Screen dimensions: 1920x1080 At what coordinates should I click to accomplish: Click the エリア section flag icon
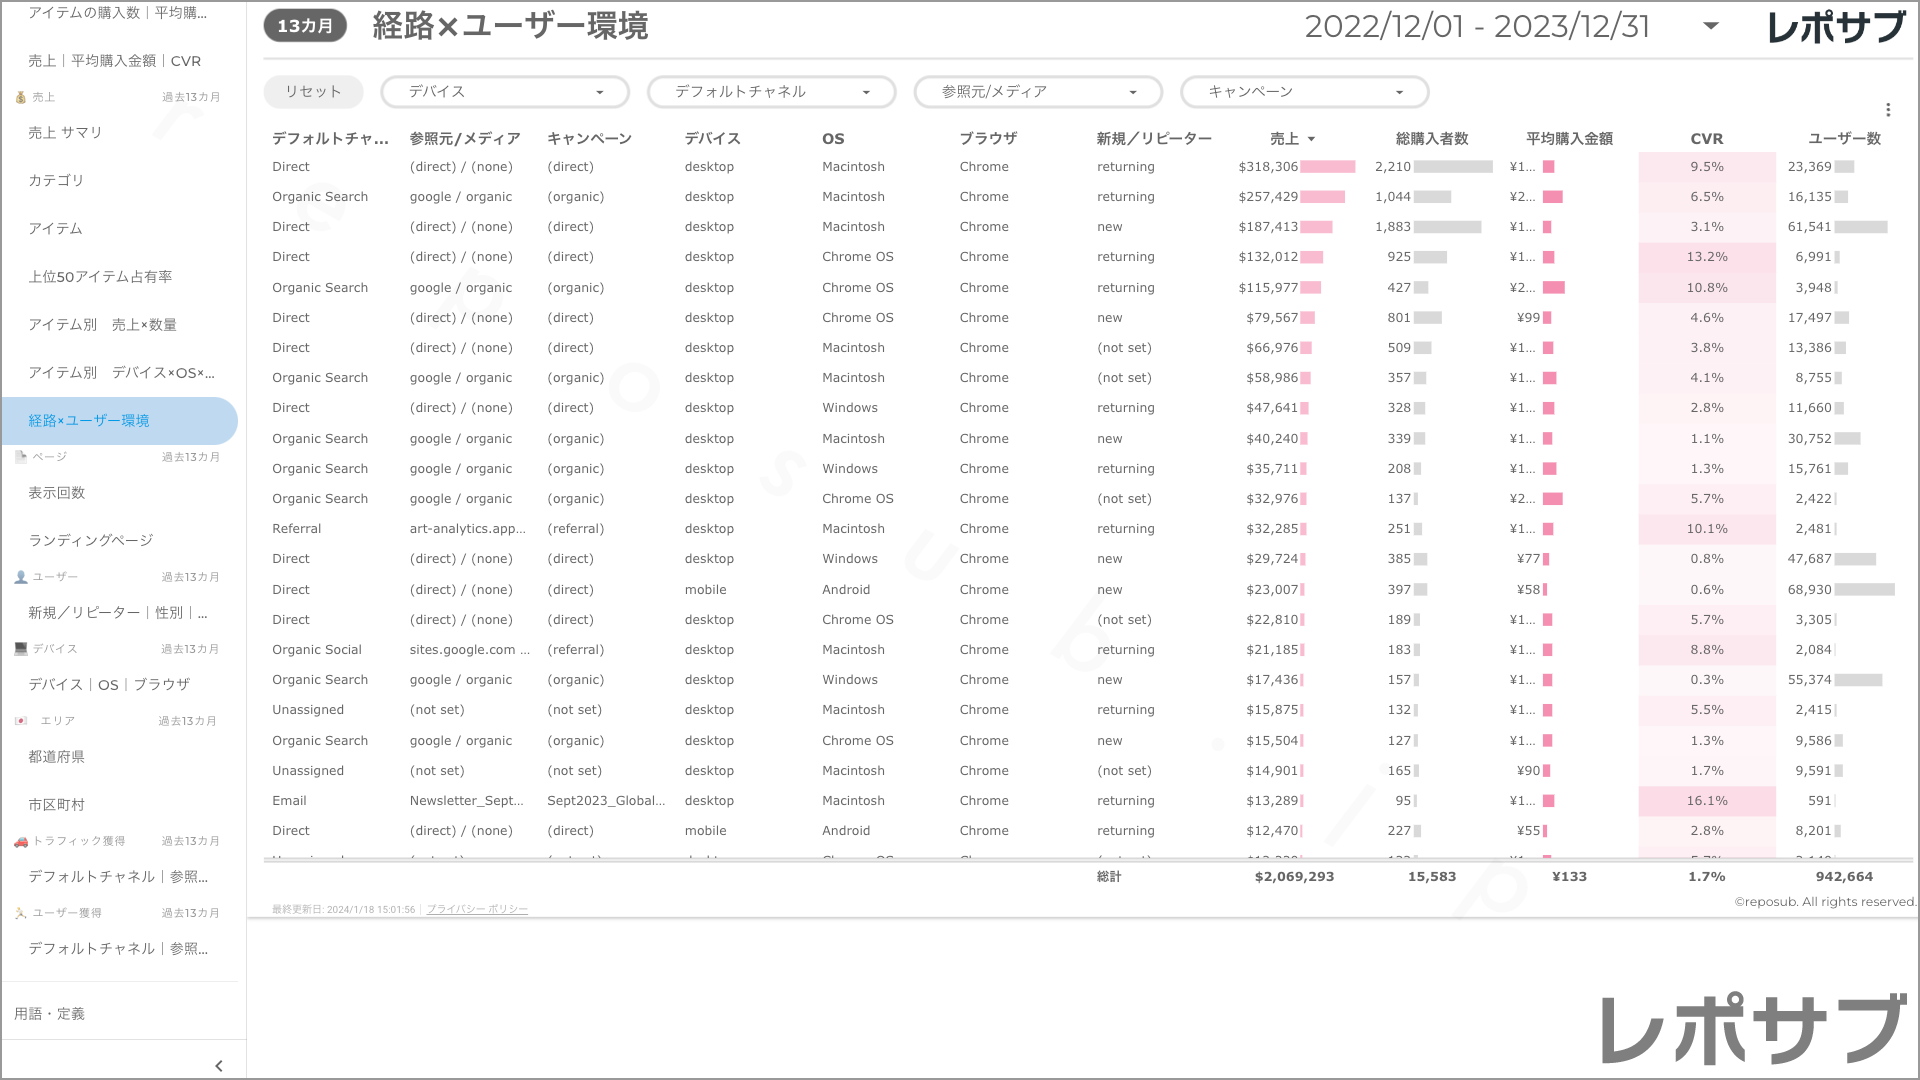pos(20,721)
